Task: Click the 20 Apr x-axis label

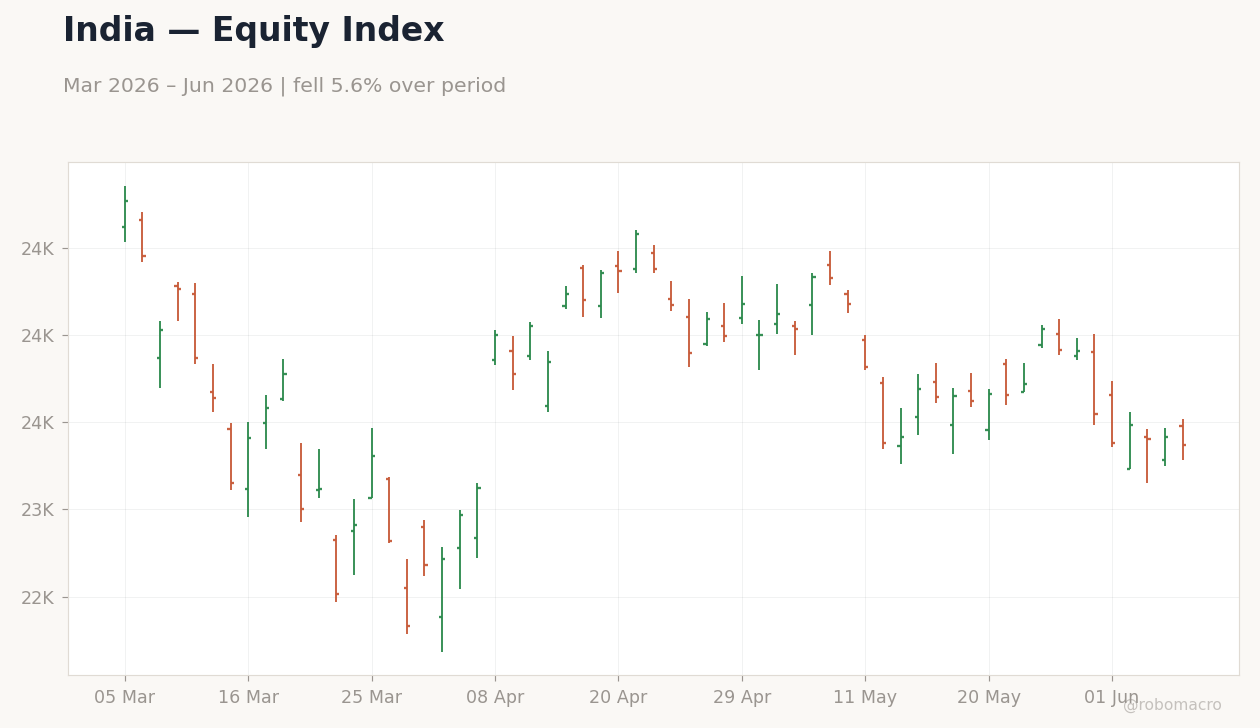Action: (x=618, y=698)
